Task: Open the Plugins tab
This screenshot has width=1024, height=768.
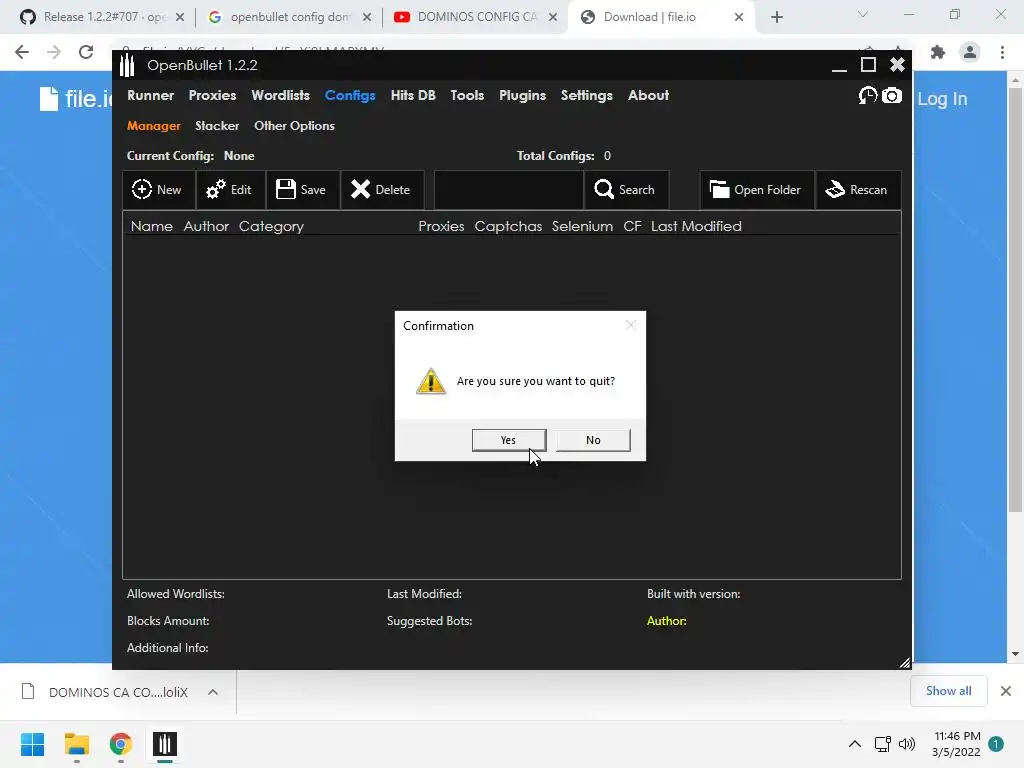Action: (522, 95)
